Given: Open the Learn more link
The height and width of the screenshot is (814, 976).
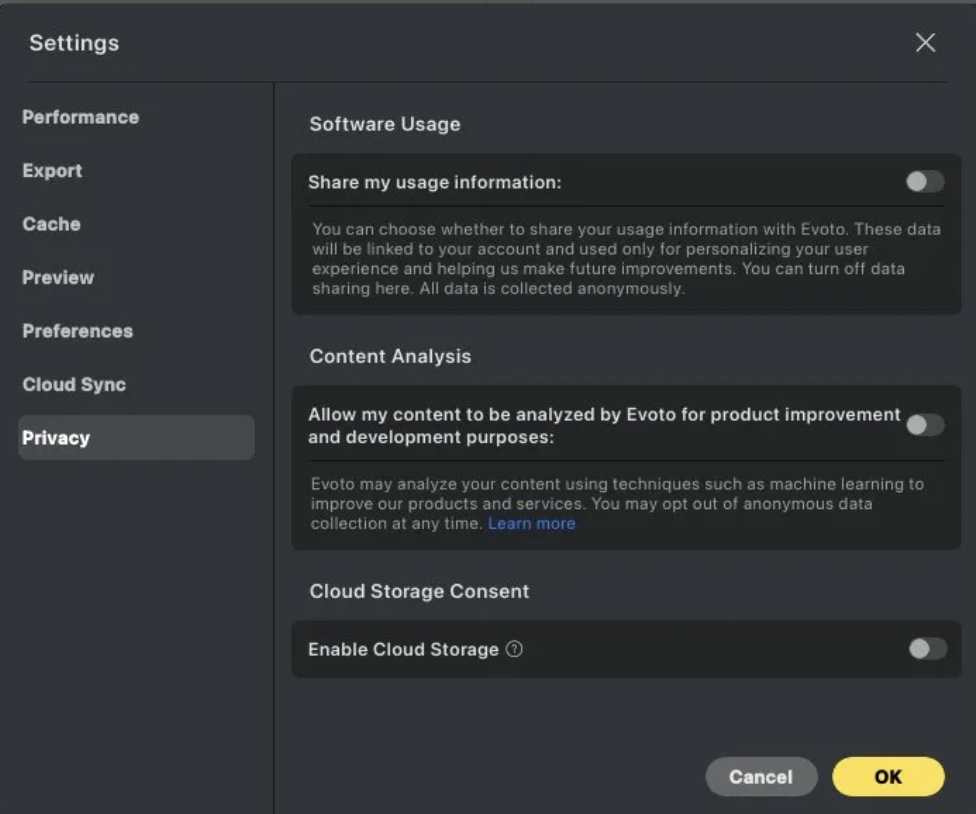Looking at the screenshot, I should pos(533,523).
